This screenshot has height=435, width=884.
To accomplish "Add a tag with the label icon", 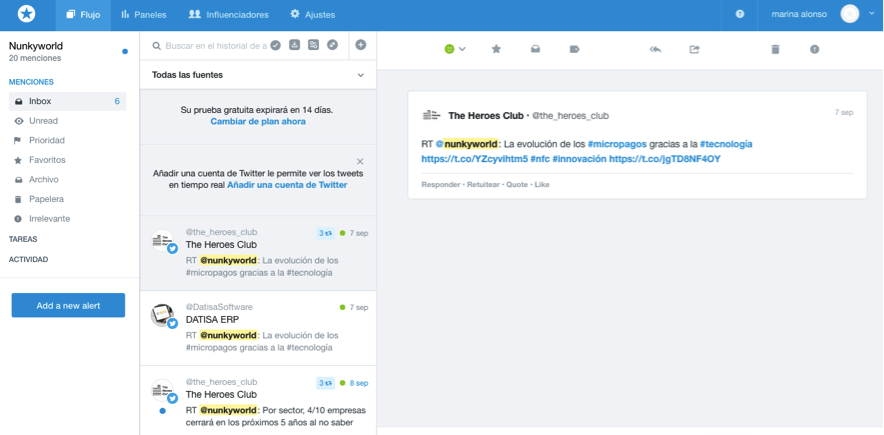I will (574, 49).
